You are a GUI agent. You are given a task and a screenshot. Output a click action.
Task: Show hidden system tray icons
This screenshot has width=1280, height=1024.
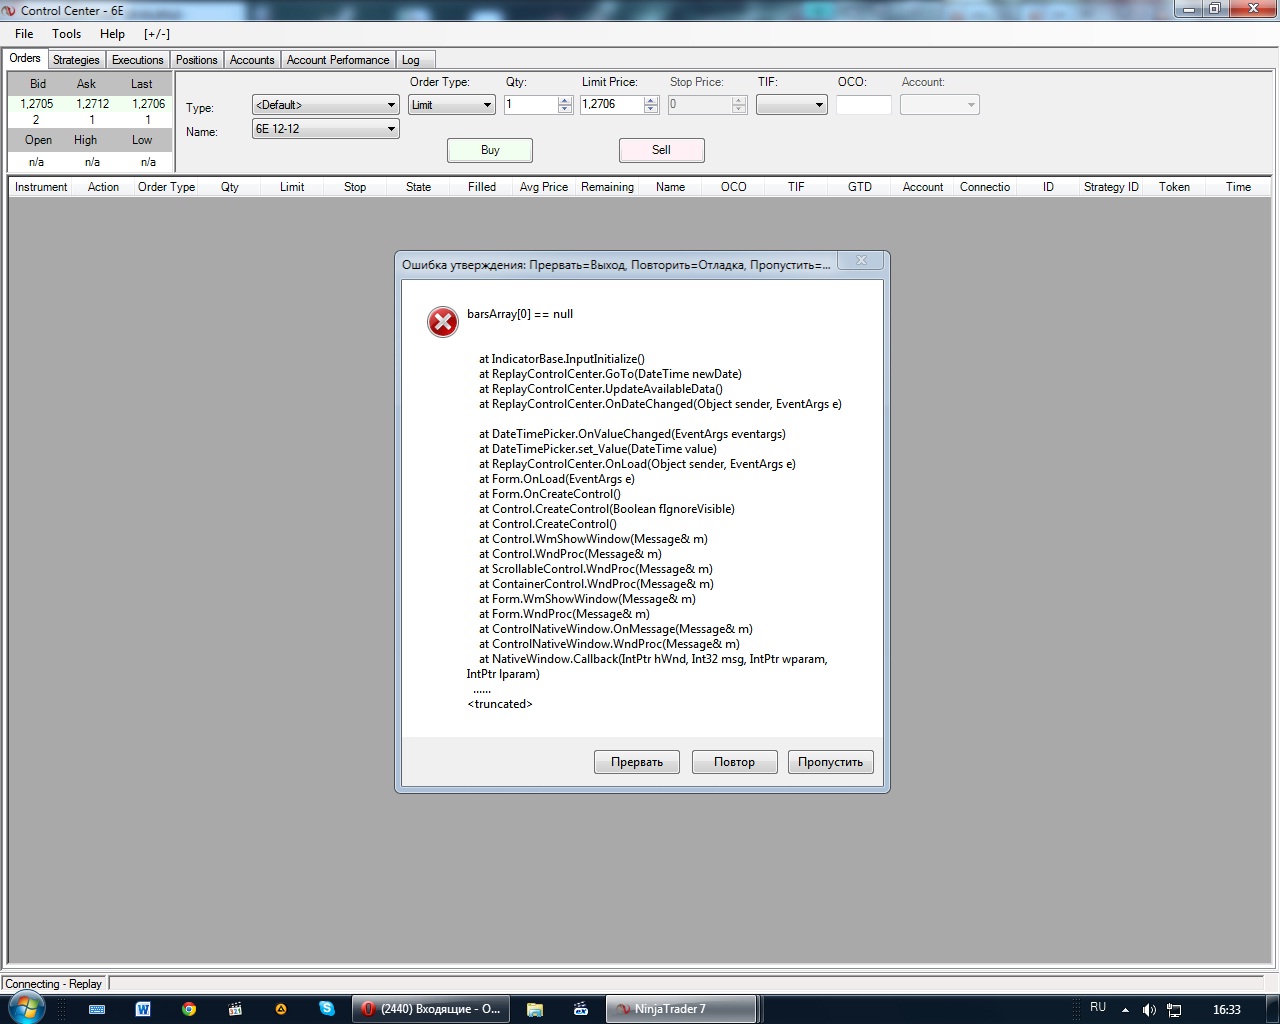click(x=1125, y=1010)
